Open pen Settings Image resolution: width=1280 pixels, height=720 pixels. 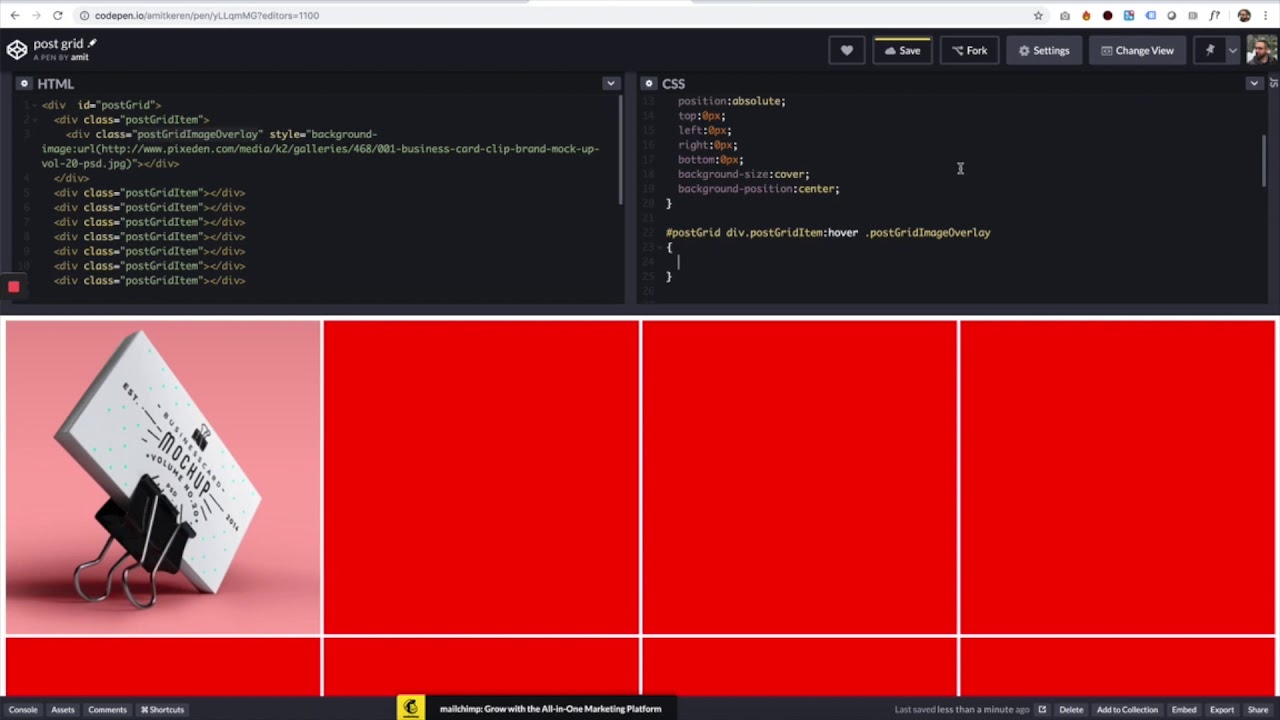pos(1044,50)
